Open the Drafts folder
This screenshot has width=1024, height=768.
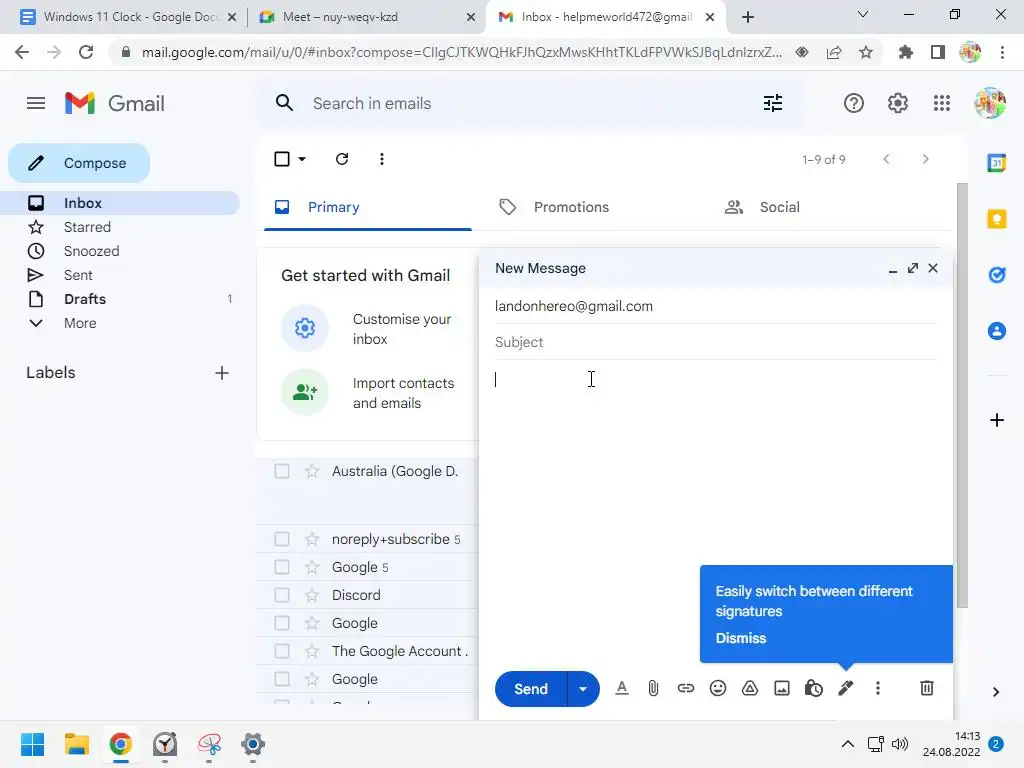[85, 299]
